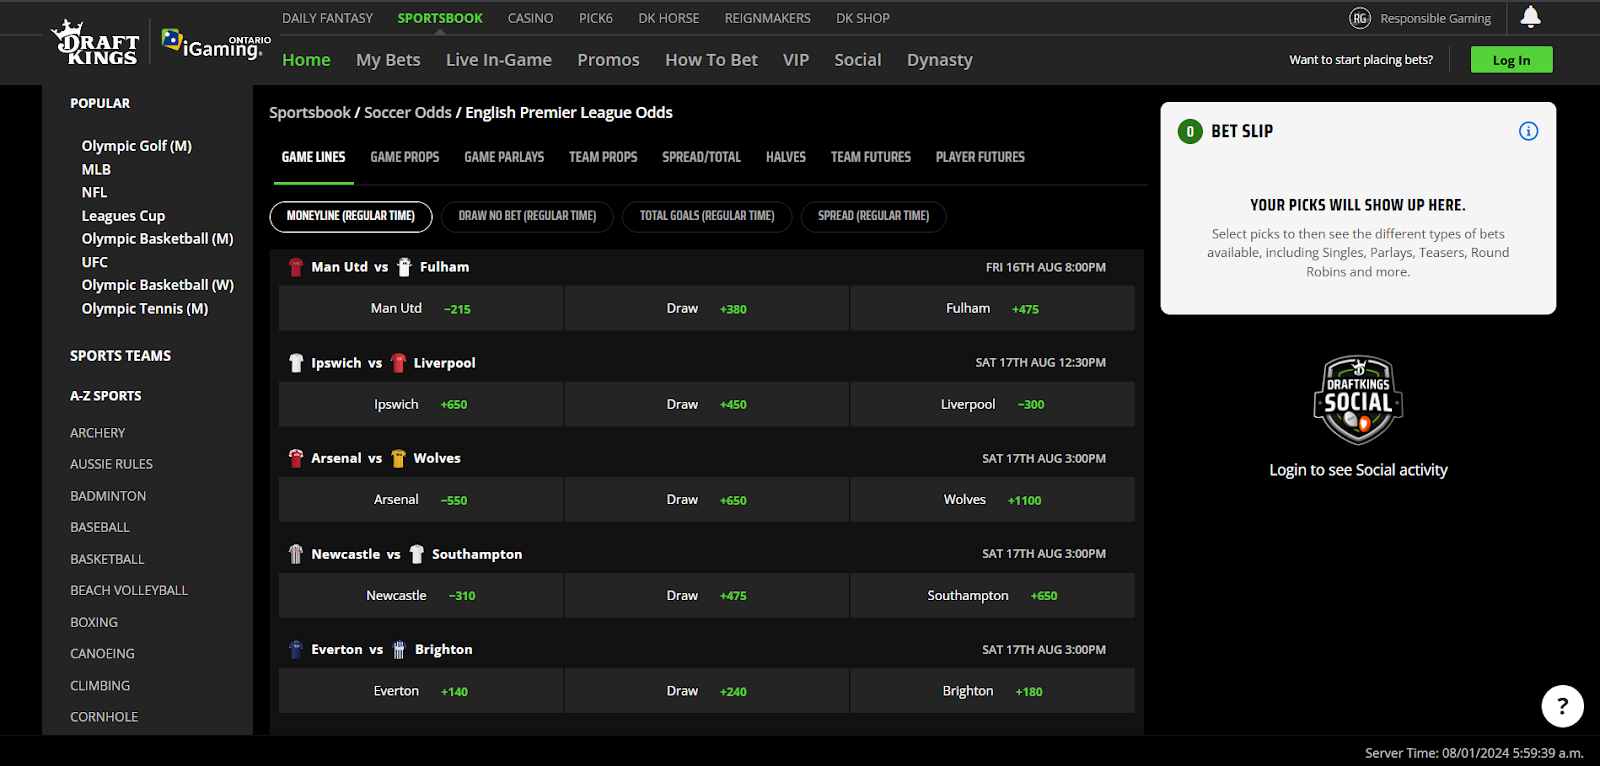Pick Wolves at +1100
This screenshot has width=1600, height=766.
pos(992,499)
